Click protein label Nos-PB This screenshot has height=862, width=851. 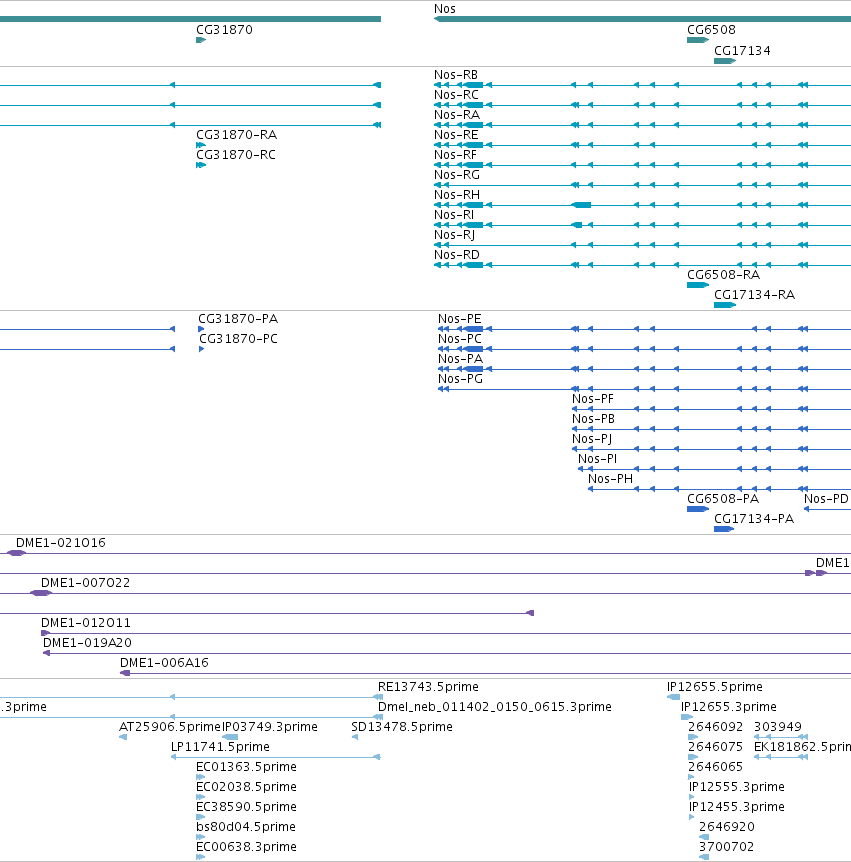click(x=593, y=418)
